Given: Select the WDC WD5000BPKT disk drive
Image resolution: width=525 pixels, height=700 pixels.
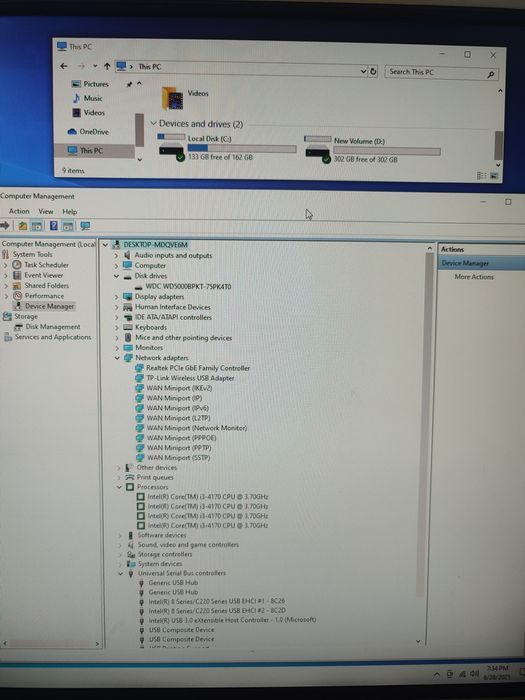Looking at the screenshot, I should (188, 286).
